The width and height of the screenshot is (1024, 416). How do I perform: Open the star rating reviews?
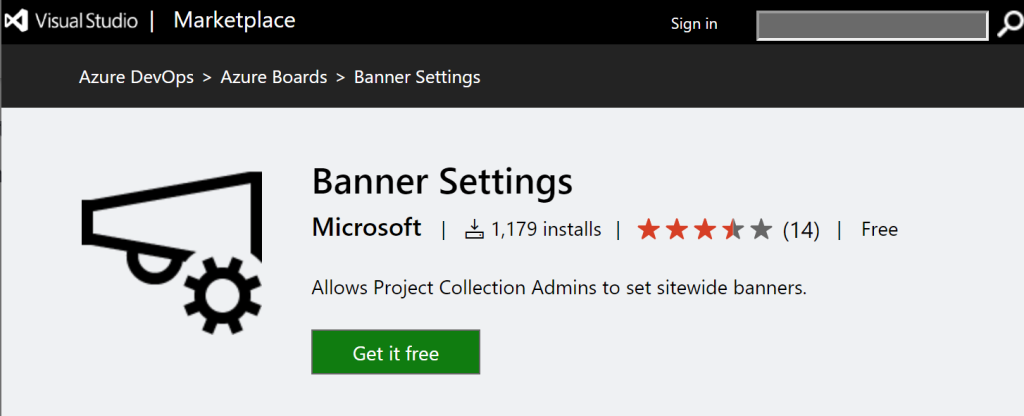tap(705, 229)
